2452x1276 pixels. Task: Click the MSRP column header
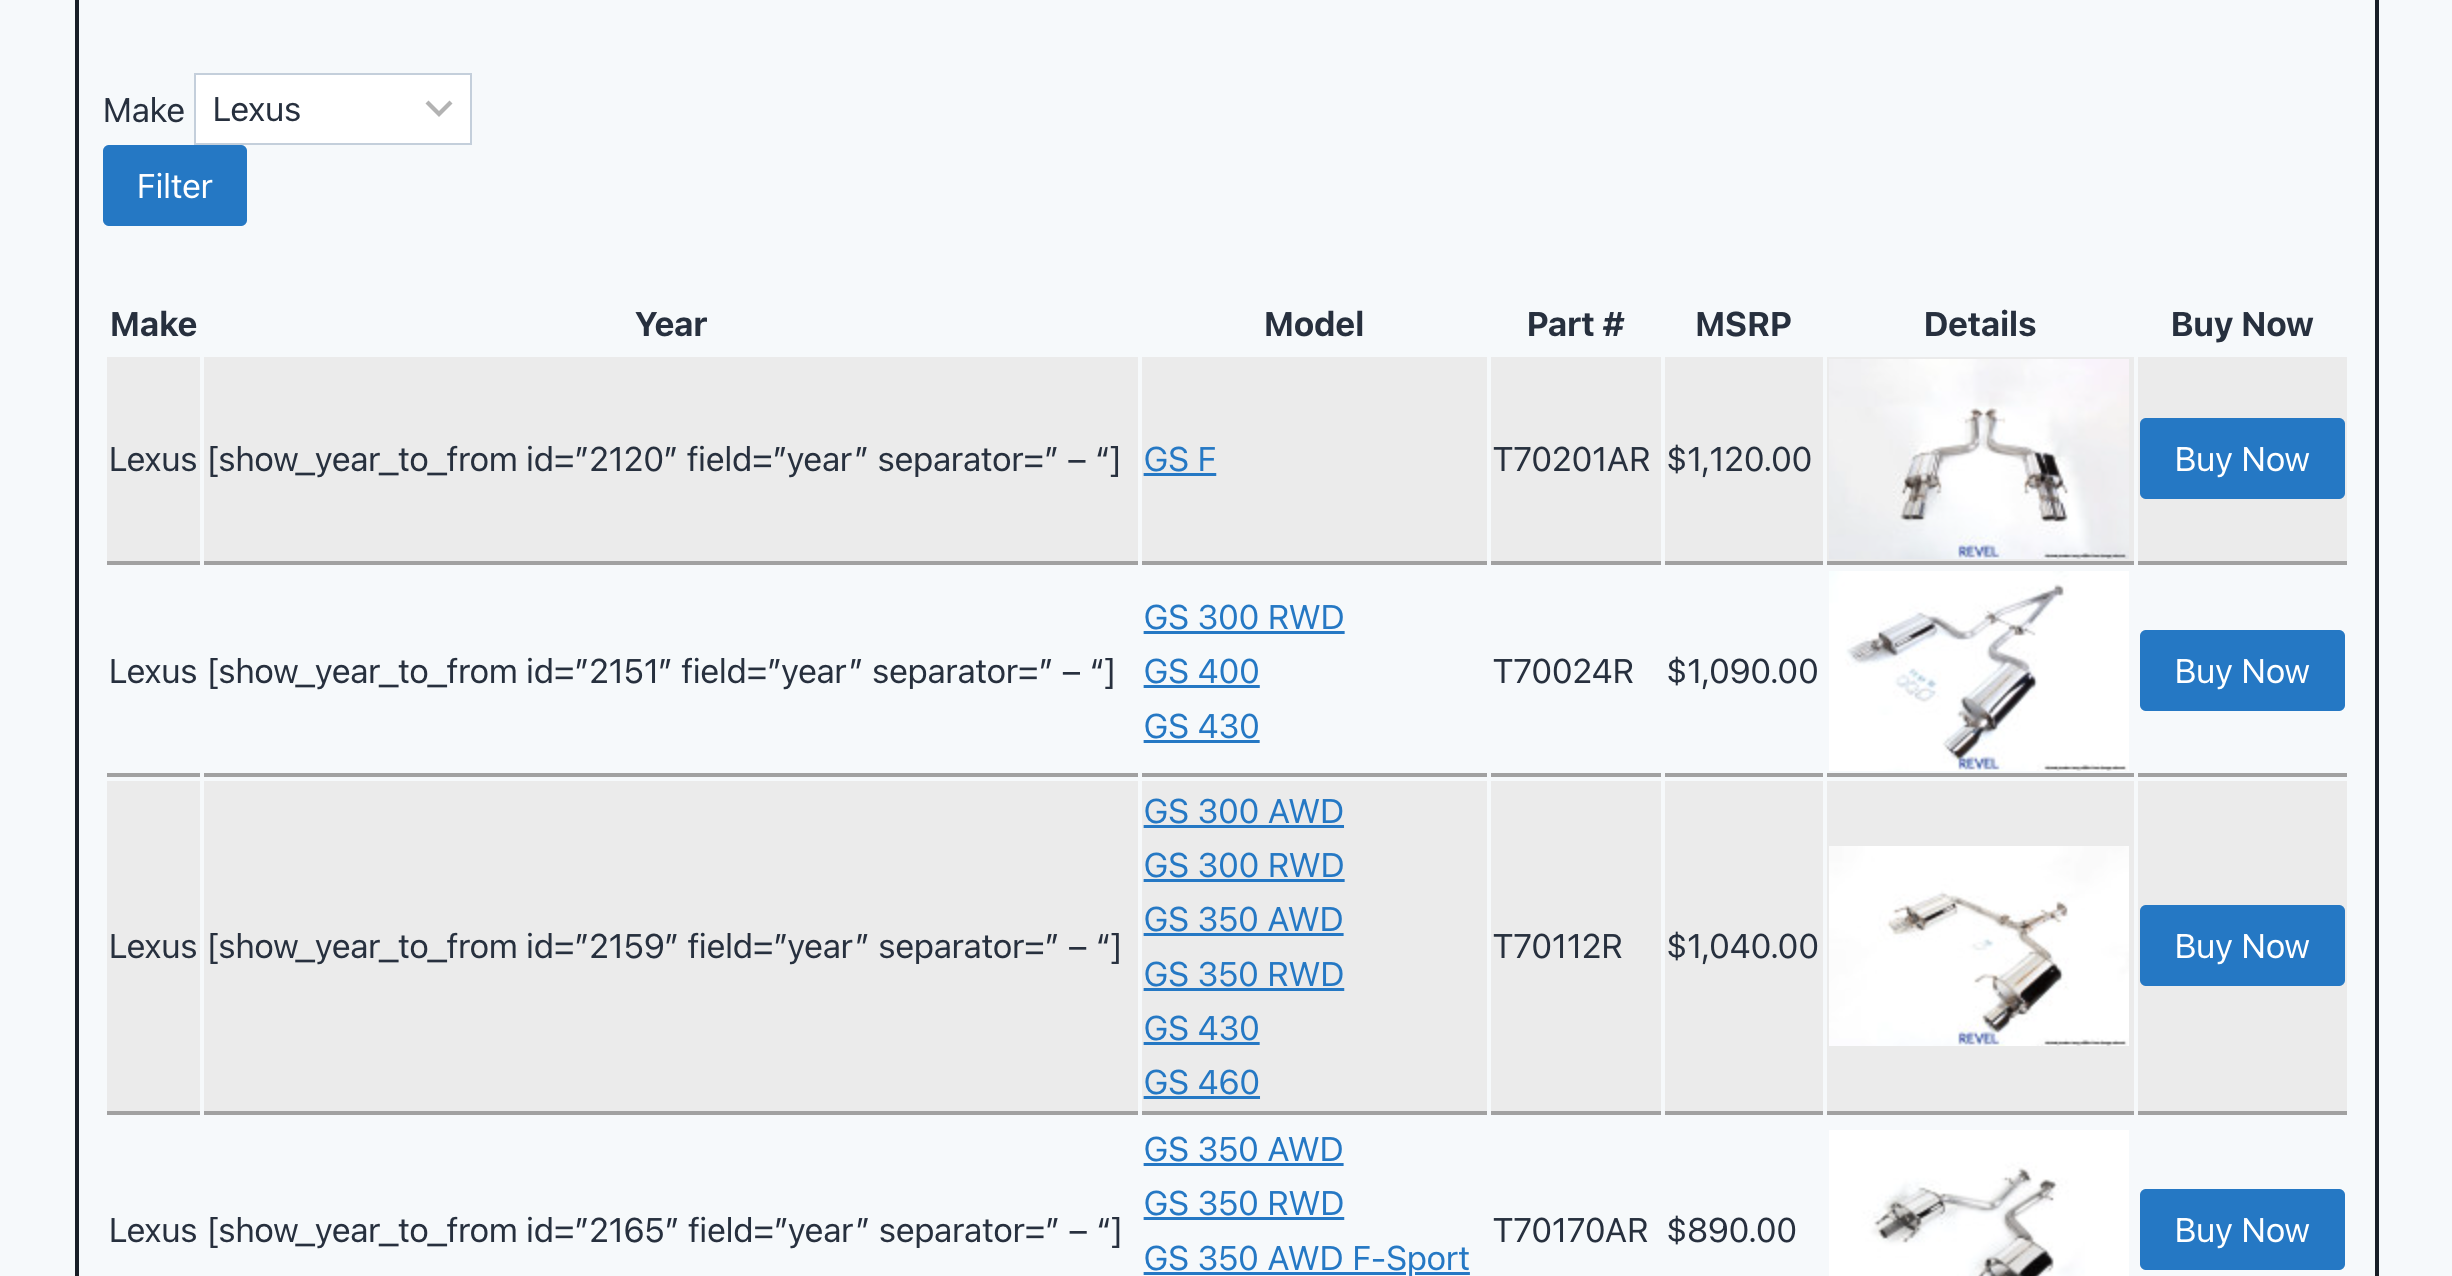[1743, 324]
